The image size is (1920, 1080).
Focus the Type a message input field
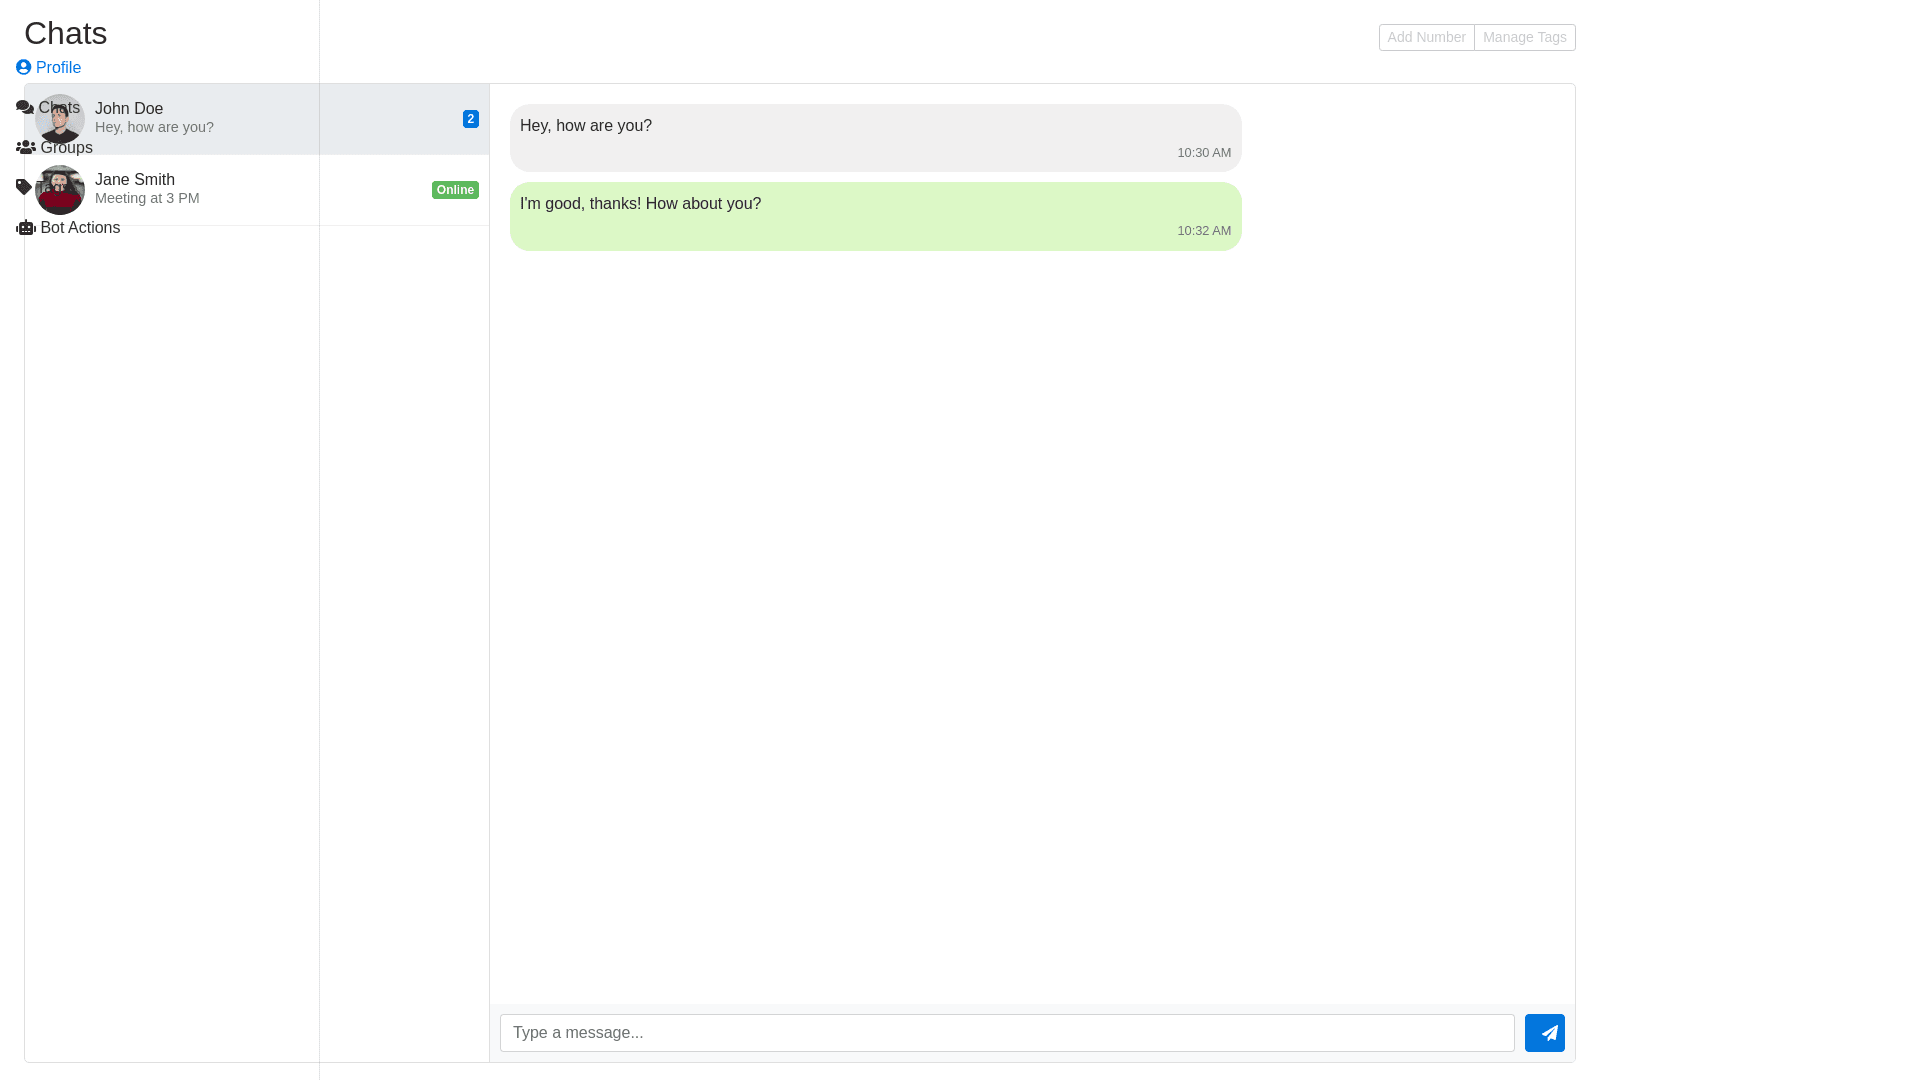coord(1006,1033)
